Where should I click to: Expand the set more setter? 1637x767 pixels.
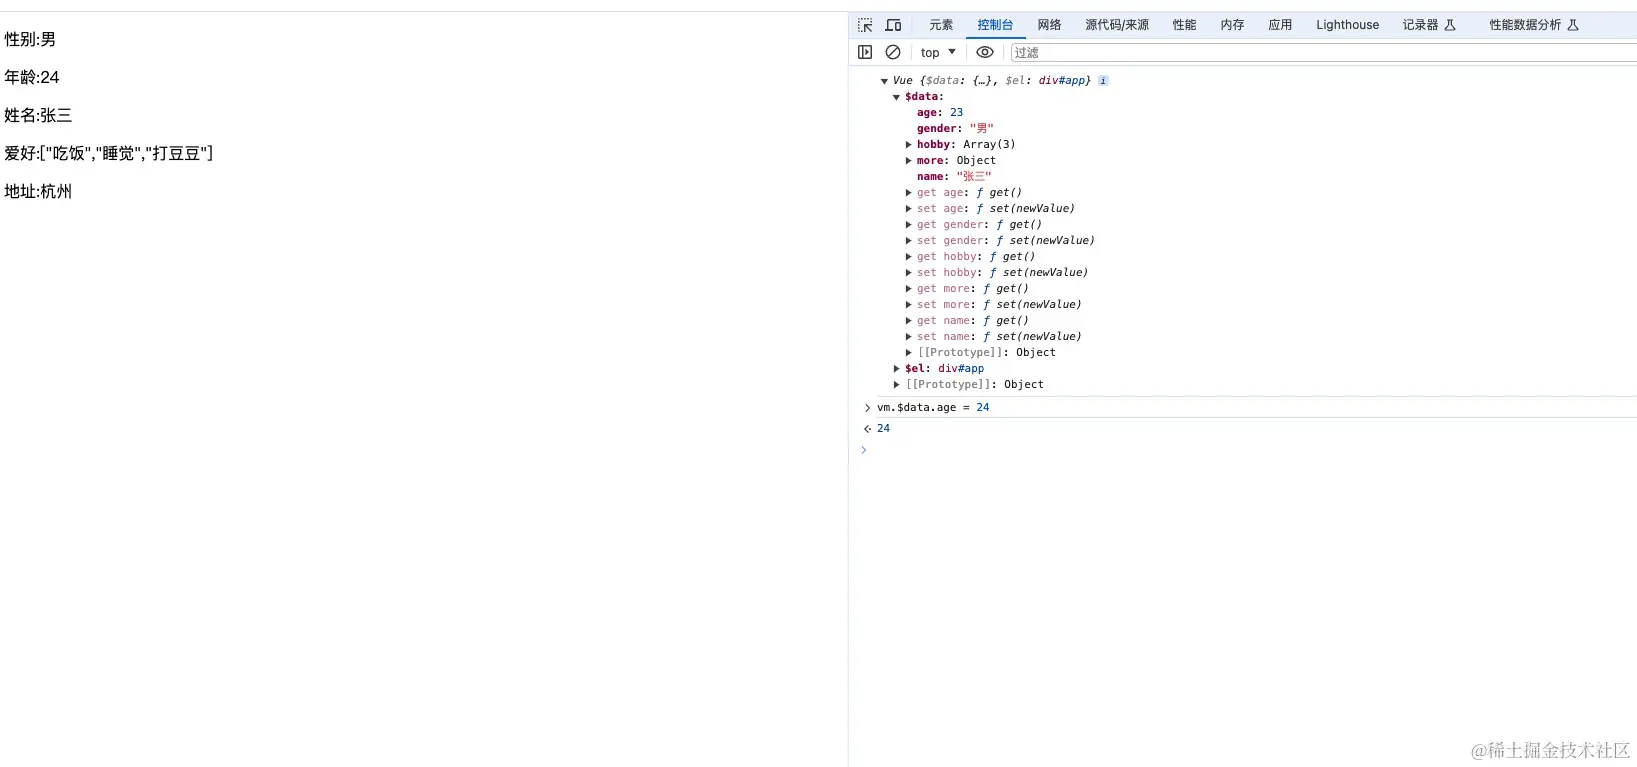click(x=908, y=305)
